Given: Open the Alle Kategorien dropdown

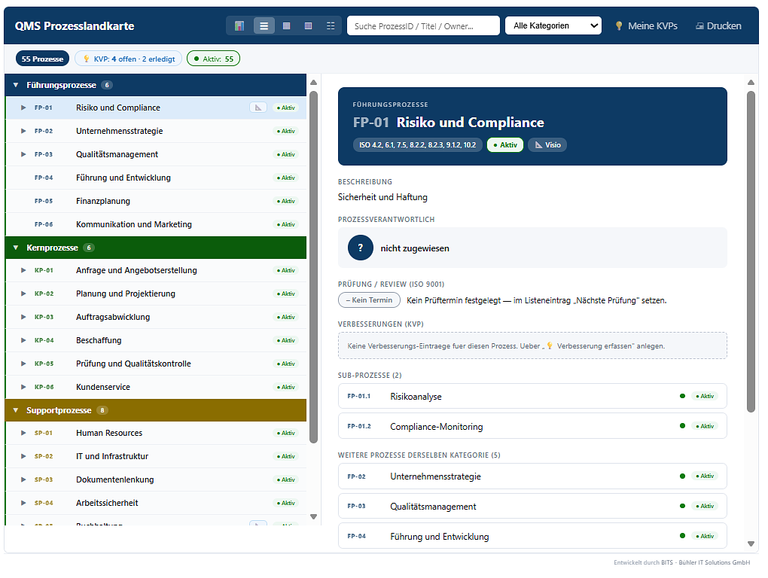Looking at the screenshot, I should tap(553, 26).
